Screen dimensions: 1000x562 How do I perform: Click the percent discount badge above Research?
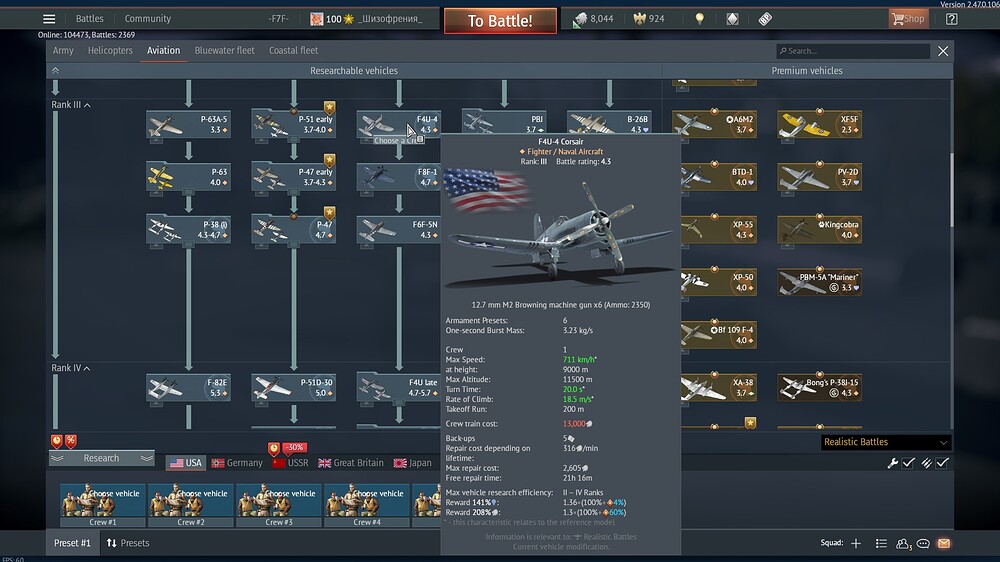(71, 441)
